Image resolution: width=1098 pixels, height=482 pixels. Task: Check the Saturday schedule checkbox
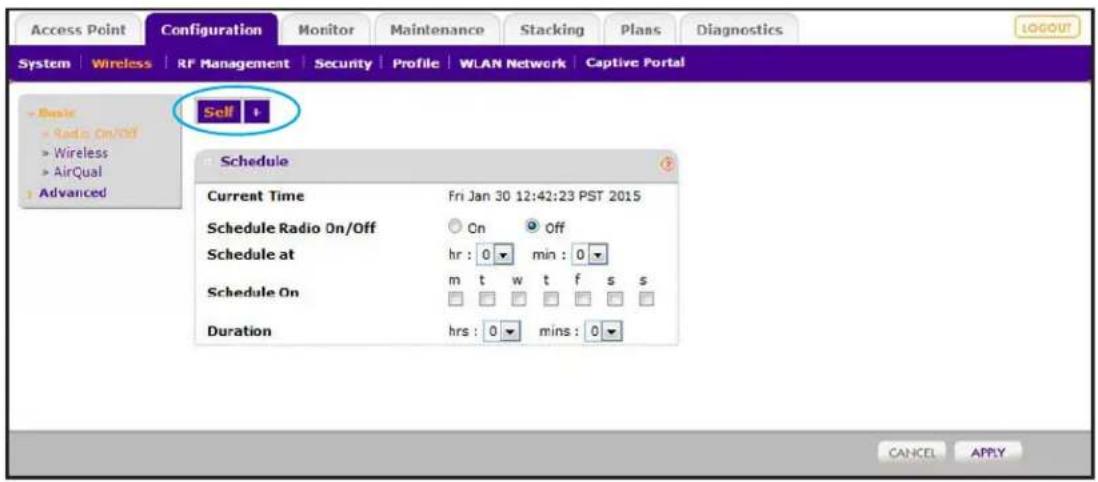614,299
